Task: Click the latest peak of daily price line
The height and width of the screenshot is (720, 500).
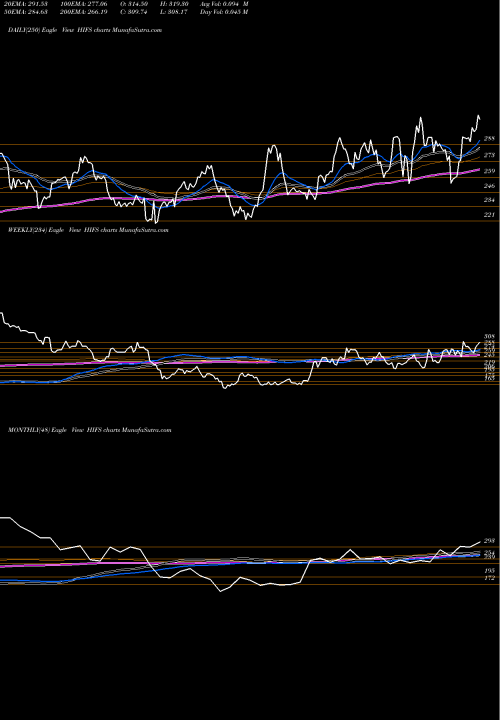Action: (478, 116)
